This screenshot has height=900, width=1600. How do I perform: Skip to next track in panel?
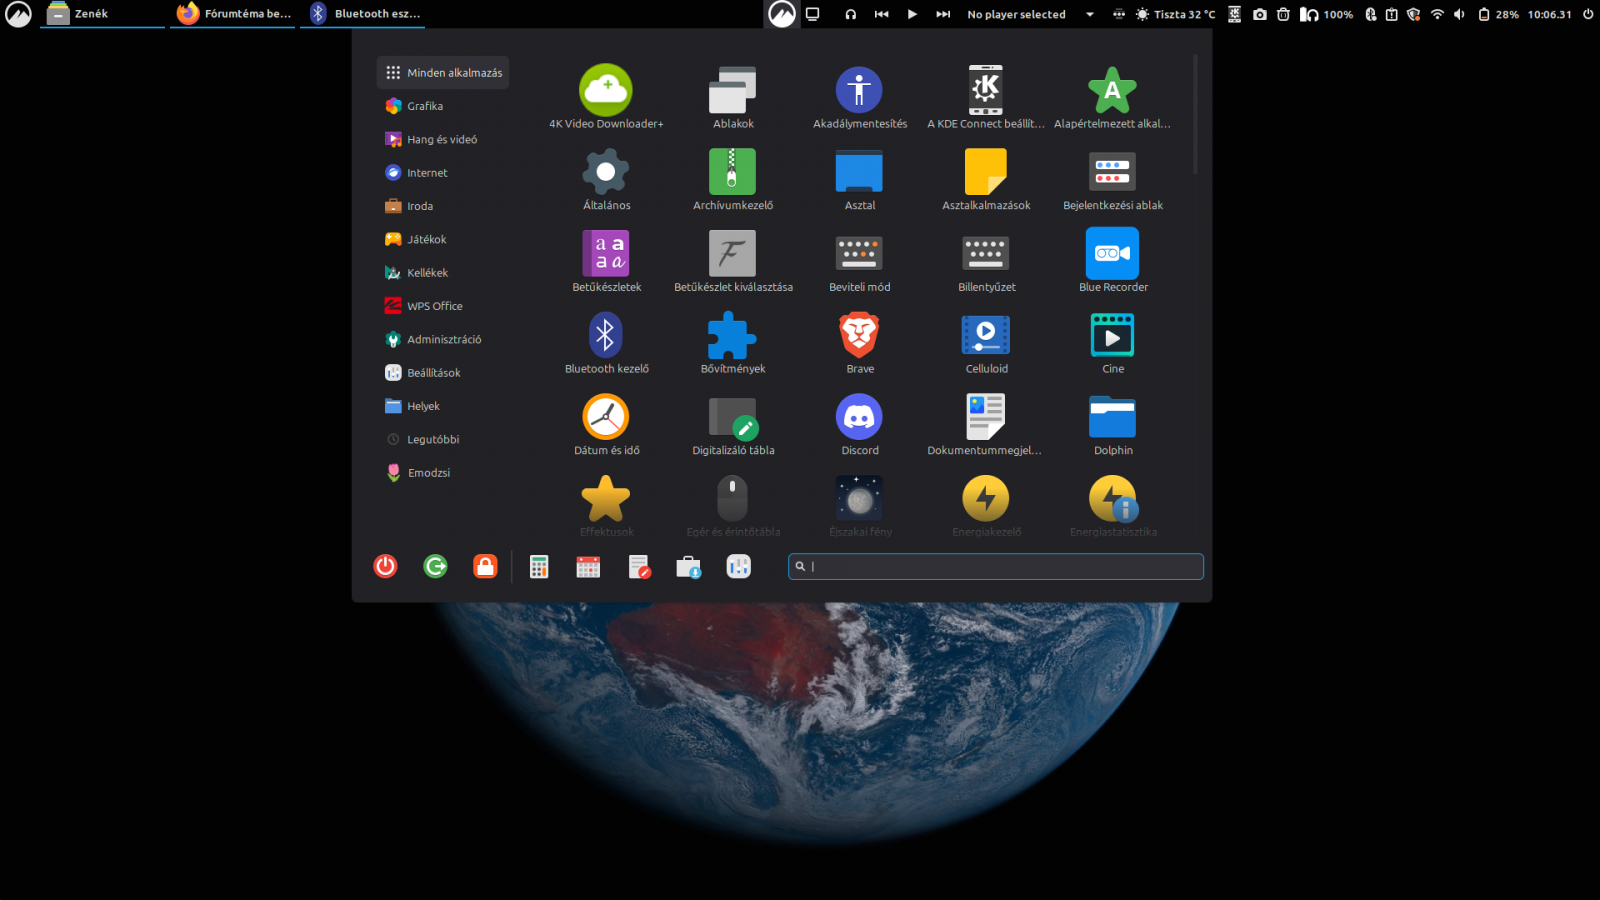(943, 14)
